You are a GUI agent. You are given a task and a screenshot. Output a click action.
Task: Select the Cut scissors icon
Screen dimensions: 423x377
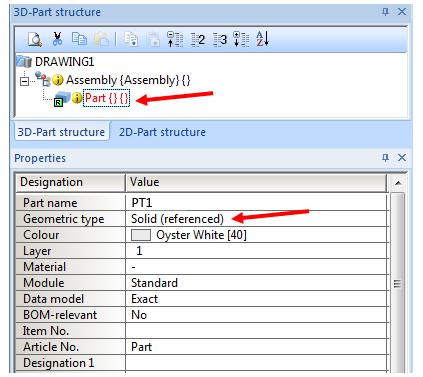tap(57, 39)
